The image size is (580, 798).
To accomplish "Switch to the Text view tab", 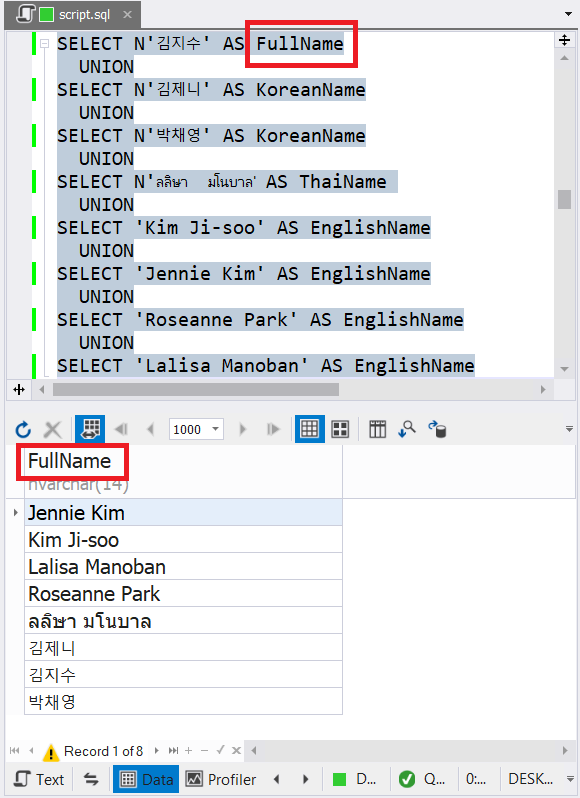I will pyautogui.click(x=39, y=779).
